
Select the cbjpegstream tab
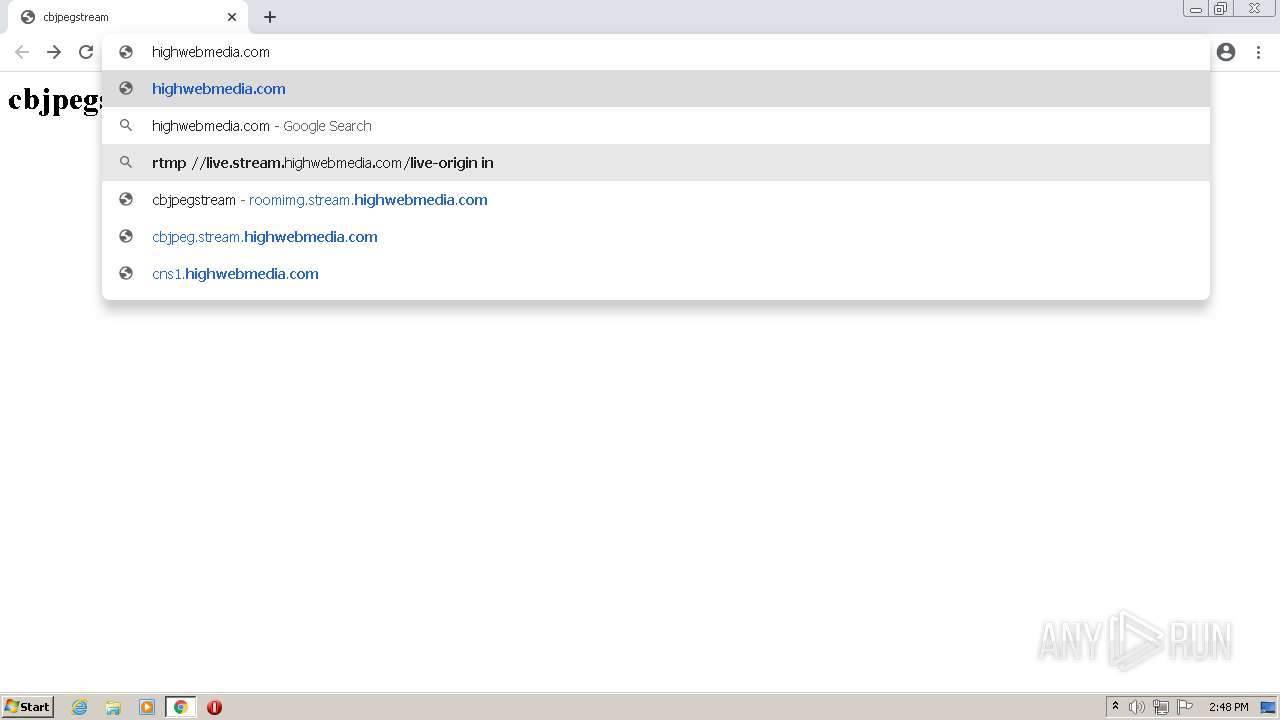130,17
